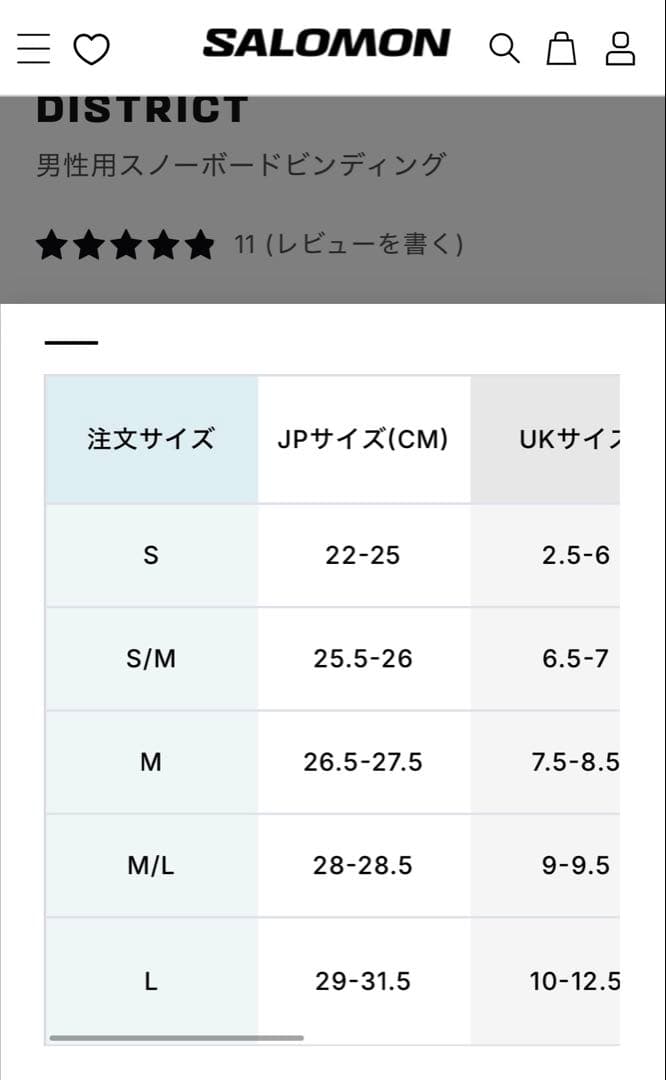Click the DISTRICT product title
Screen dimensions: 666x1080
click(142, 110)
